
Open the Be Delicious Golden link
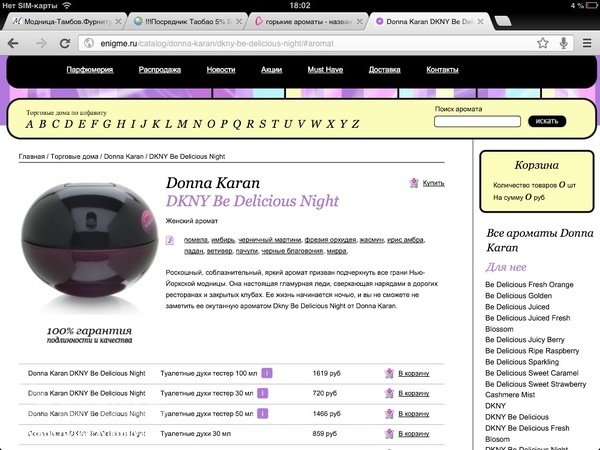click(518, 296)
